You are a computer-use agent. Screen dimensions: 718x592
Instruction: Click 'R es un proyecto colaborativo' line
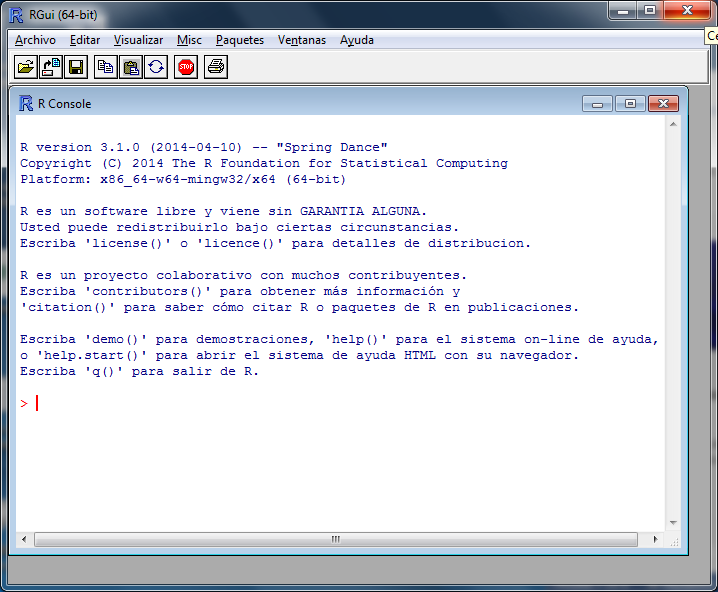click(x=243, y=275)
